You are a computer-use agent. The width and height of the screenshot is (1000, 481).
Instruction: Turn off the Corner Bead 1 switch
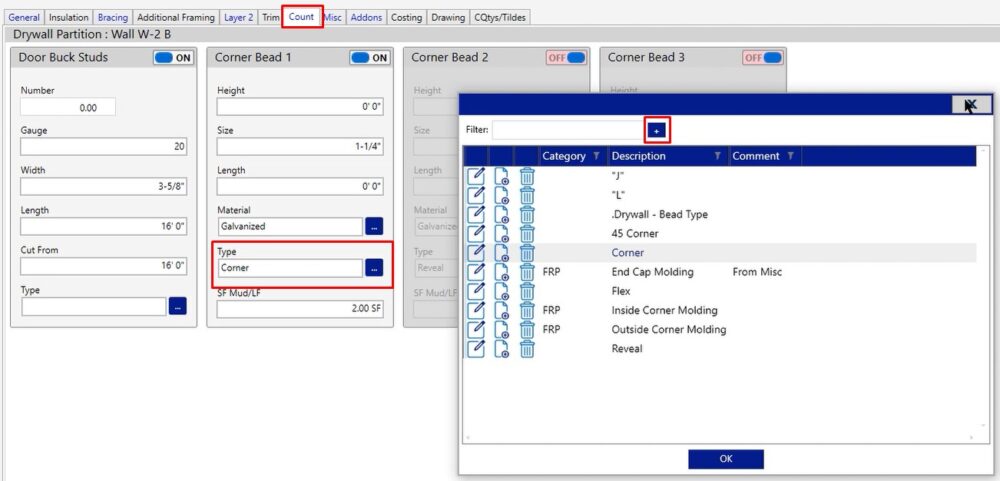coord(370,58)
